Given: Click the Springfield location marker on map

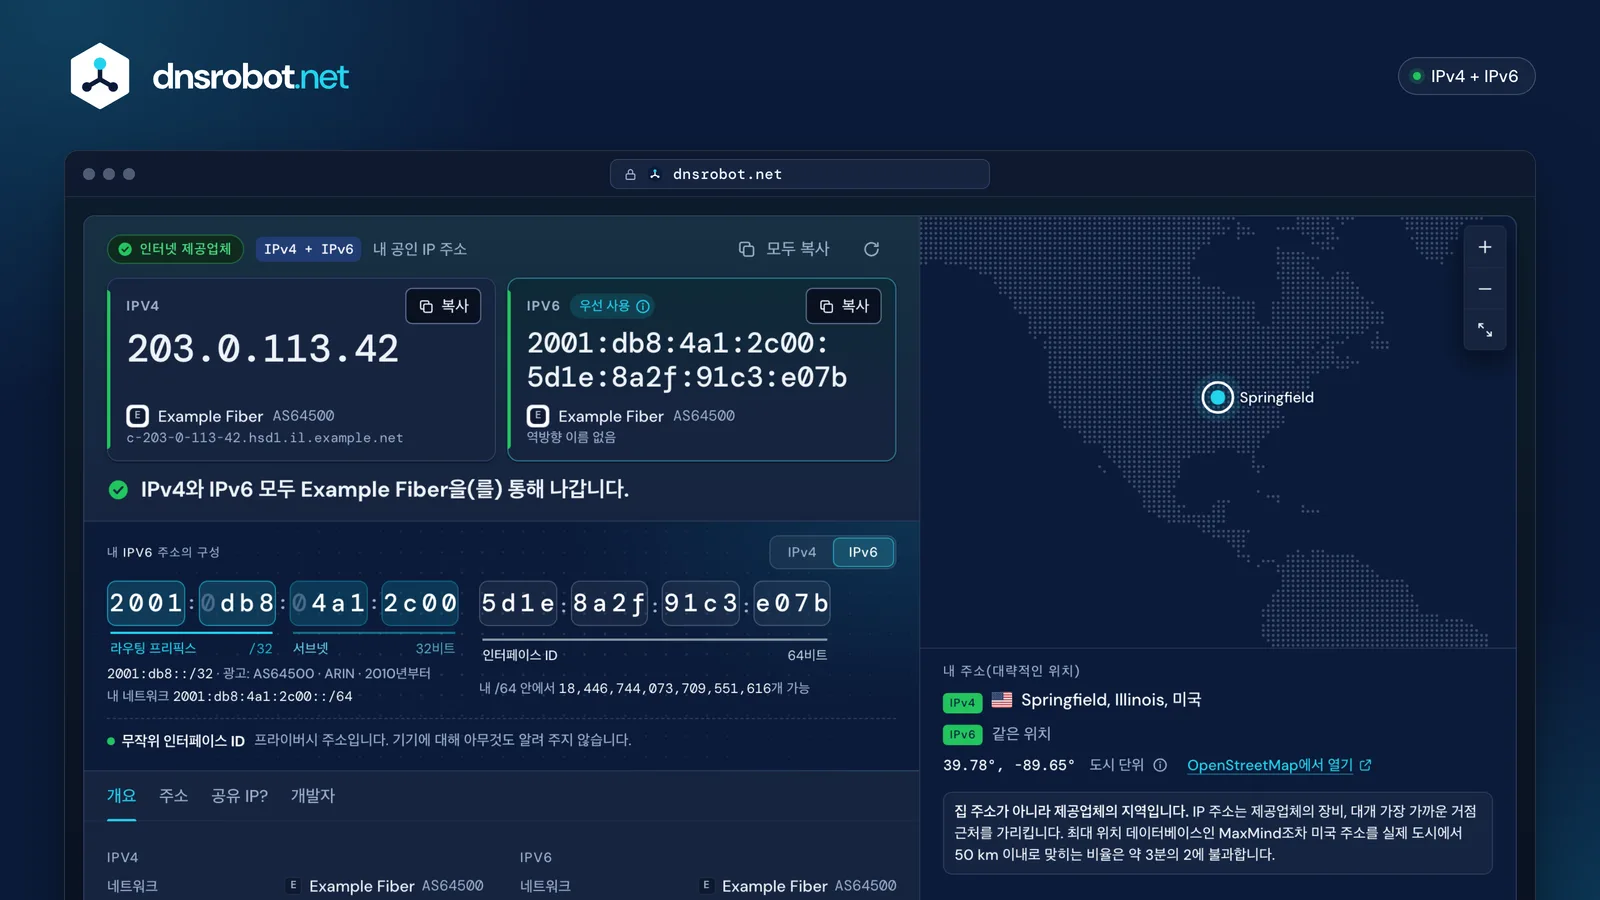Looking at the screenshot, I should click(1217, 397).
